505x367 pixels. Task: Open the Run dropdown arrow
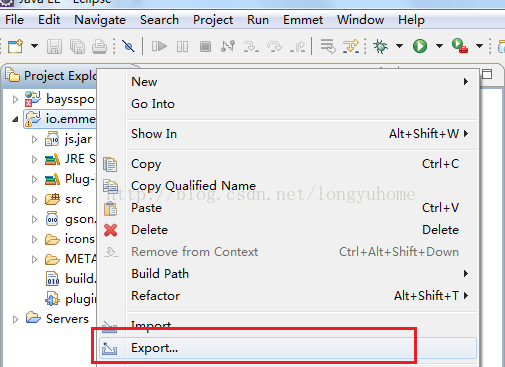tap(439, 46)
